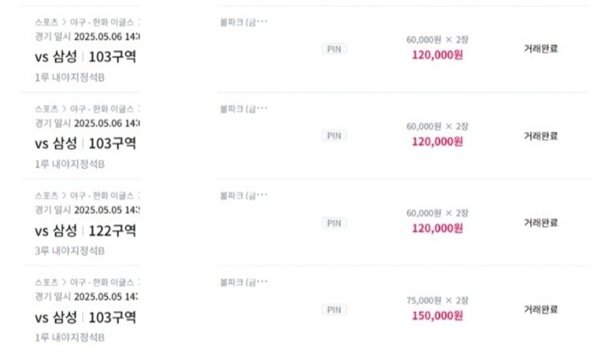The height and width of the screenshot is (361, 600).
Task: Select the 3루 내야지정석B seat label
Action: pos(70,251)
